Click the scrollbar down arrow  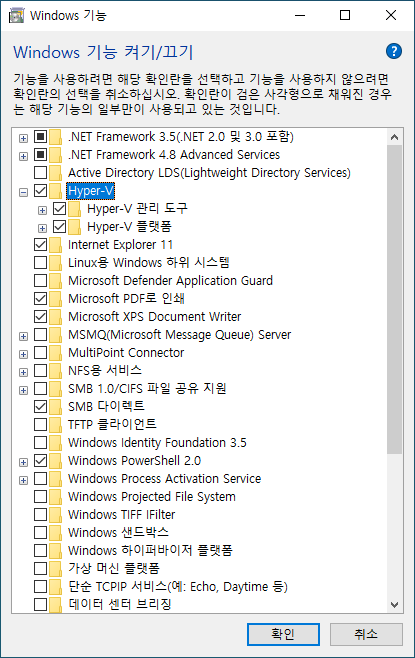pyautogui.click(x=394, y=605)
